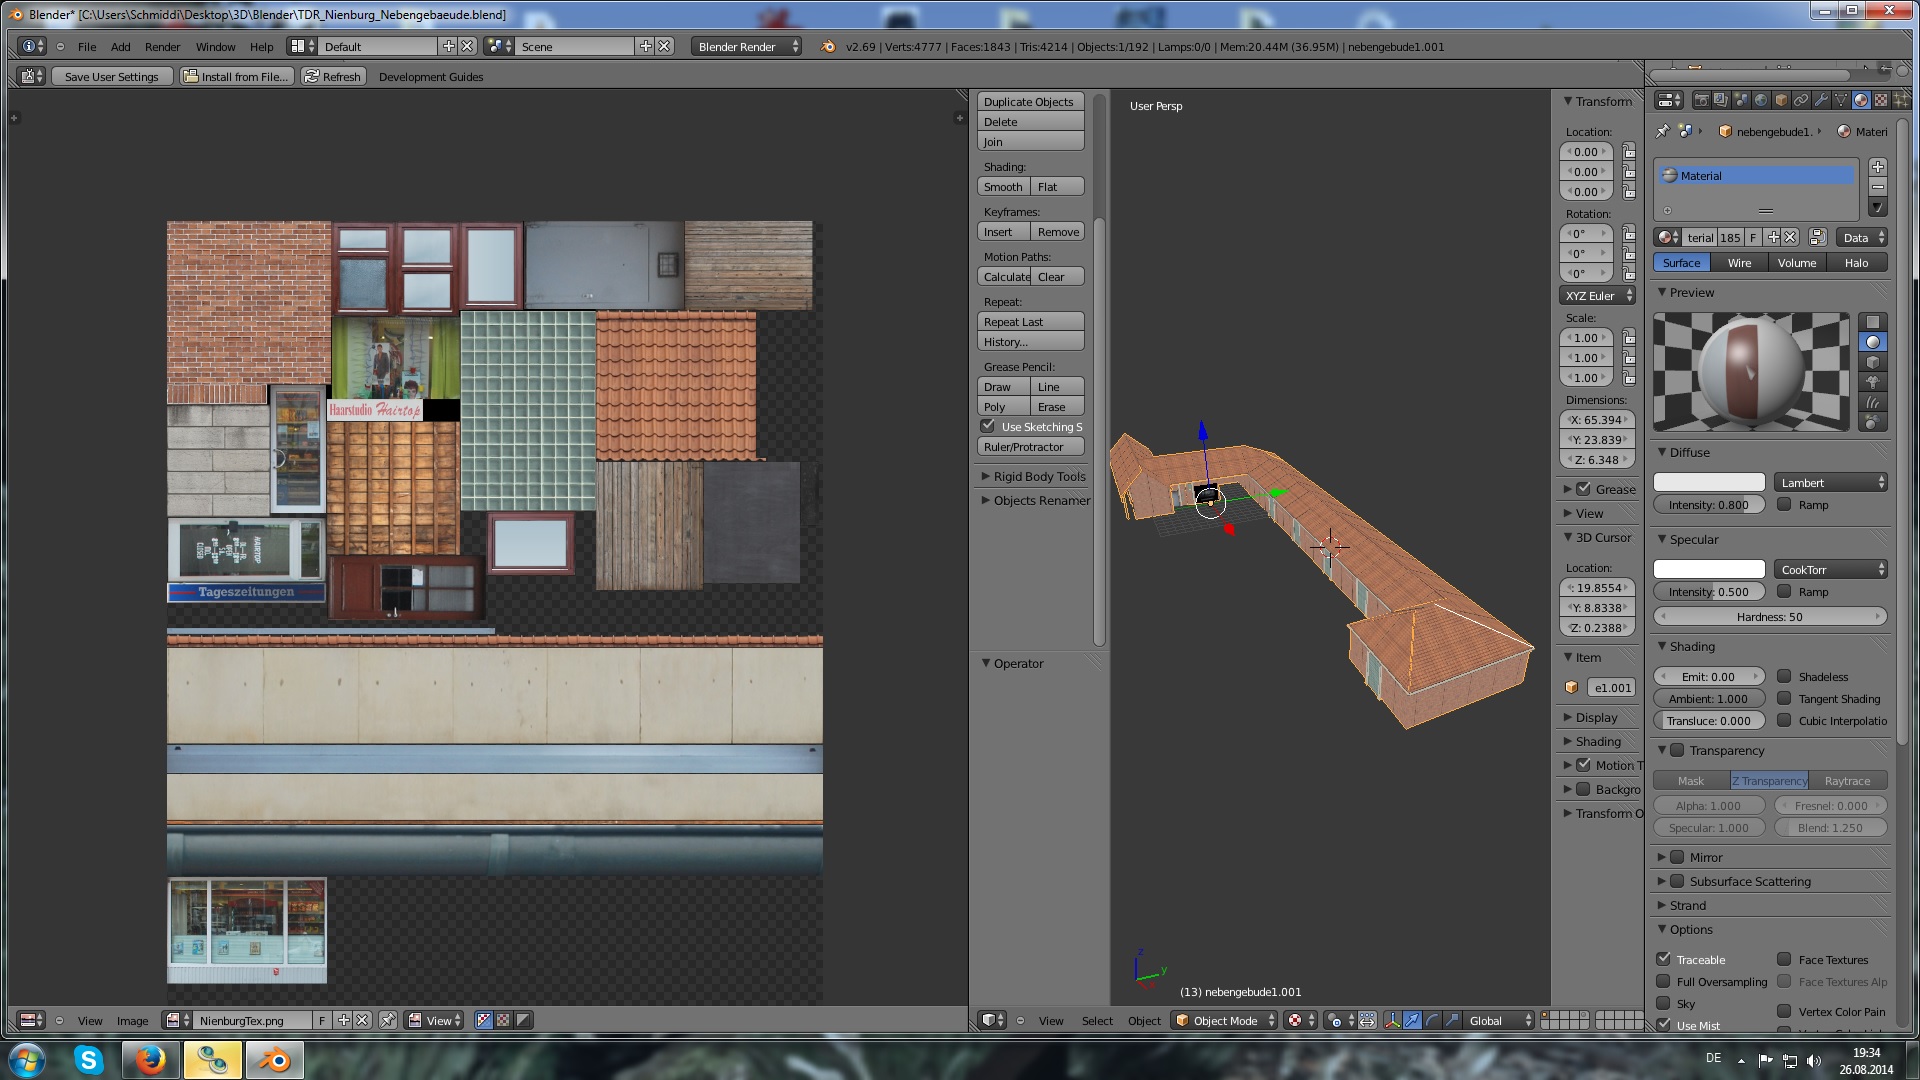Add a new material slot
The image size is (1920, 1080).
tap(1877, 167)
